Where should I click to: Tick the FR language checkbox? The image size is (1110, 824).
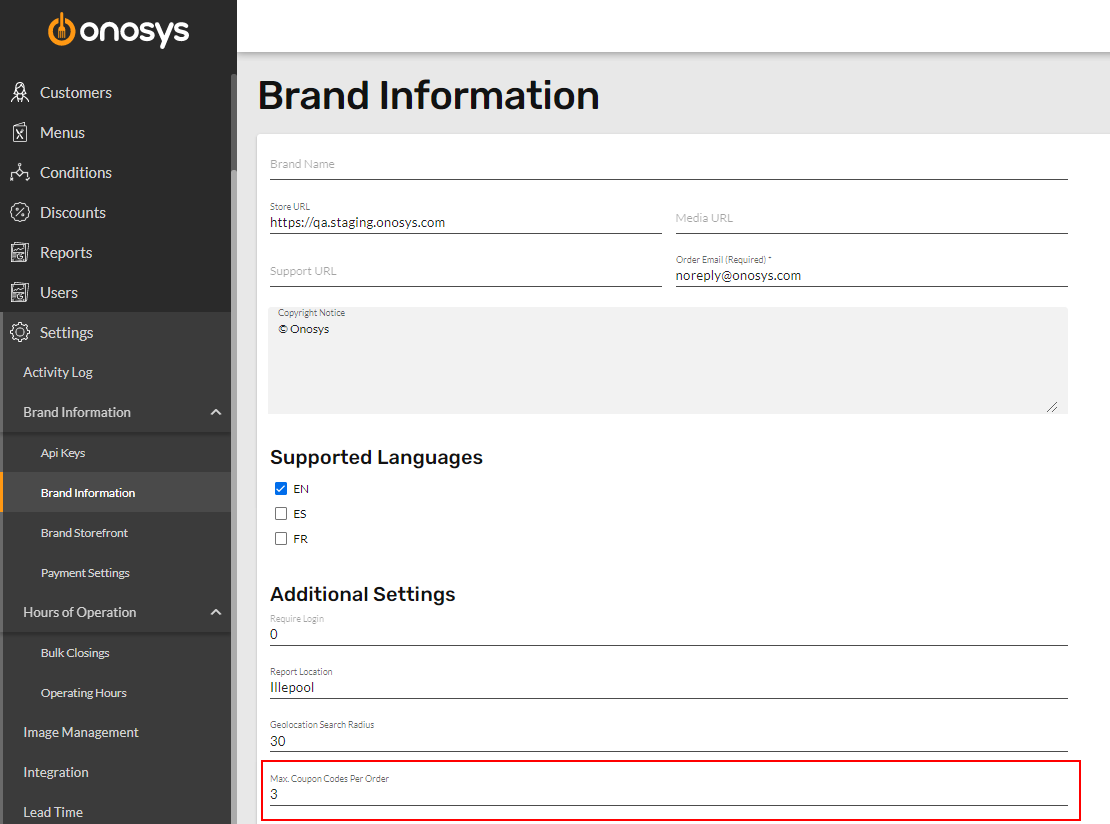281,539
